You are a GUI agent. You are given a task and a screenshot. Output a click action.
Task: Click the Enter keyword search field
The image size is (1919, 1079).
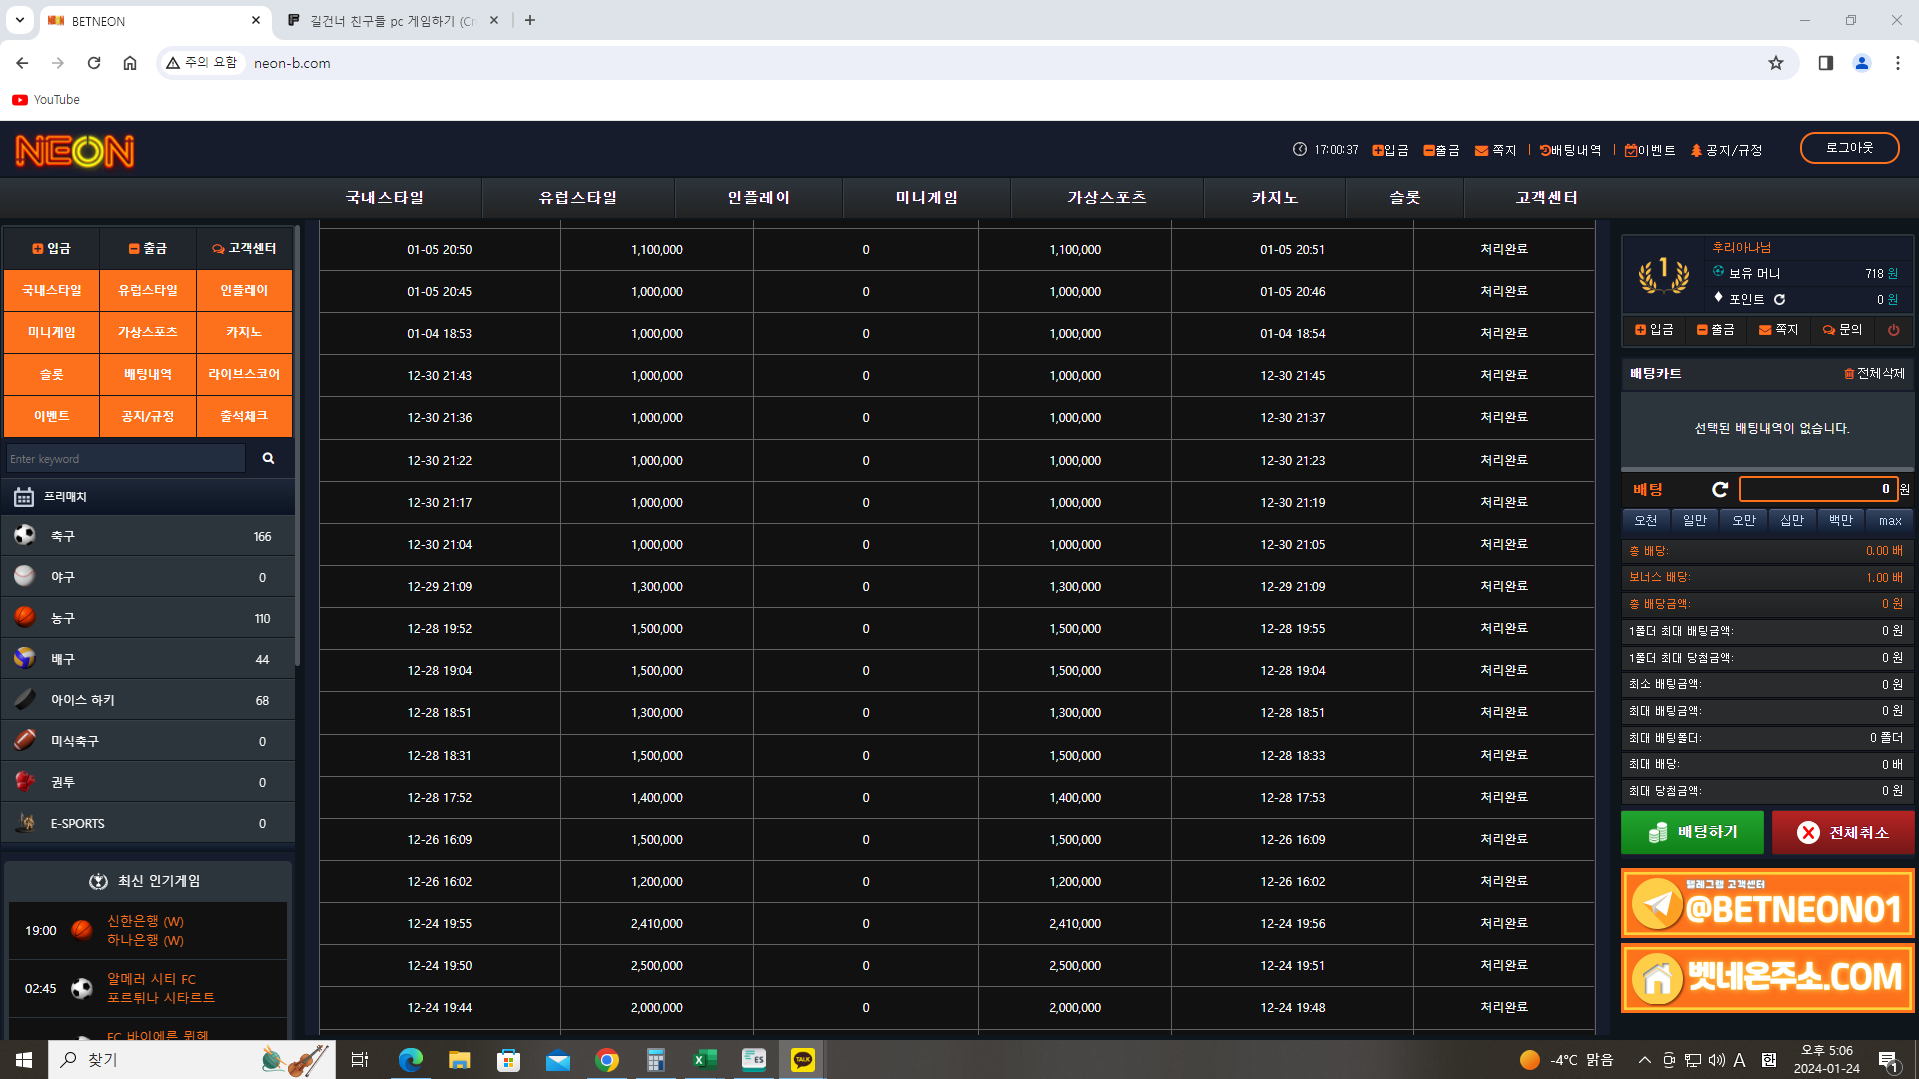pos(125,459)
